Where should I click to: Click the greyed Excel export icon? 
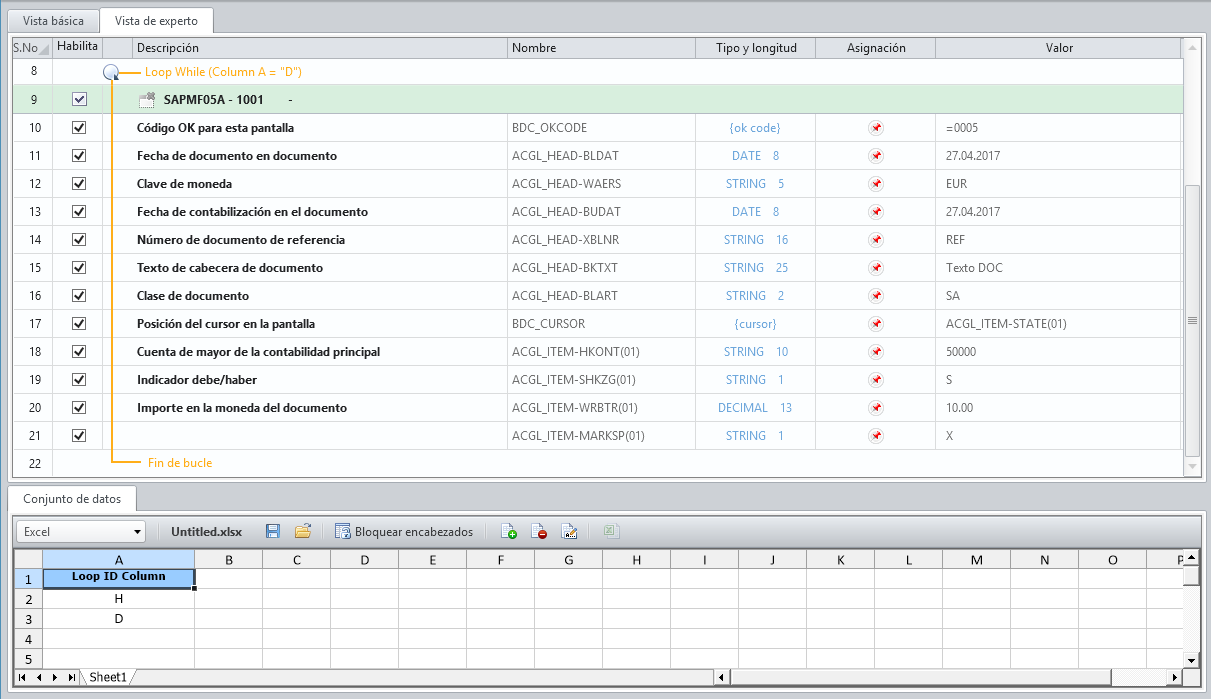(611, 532)
